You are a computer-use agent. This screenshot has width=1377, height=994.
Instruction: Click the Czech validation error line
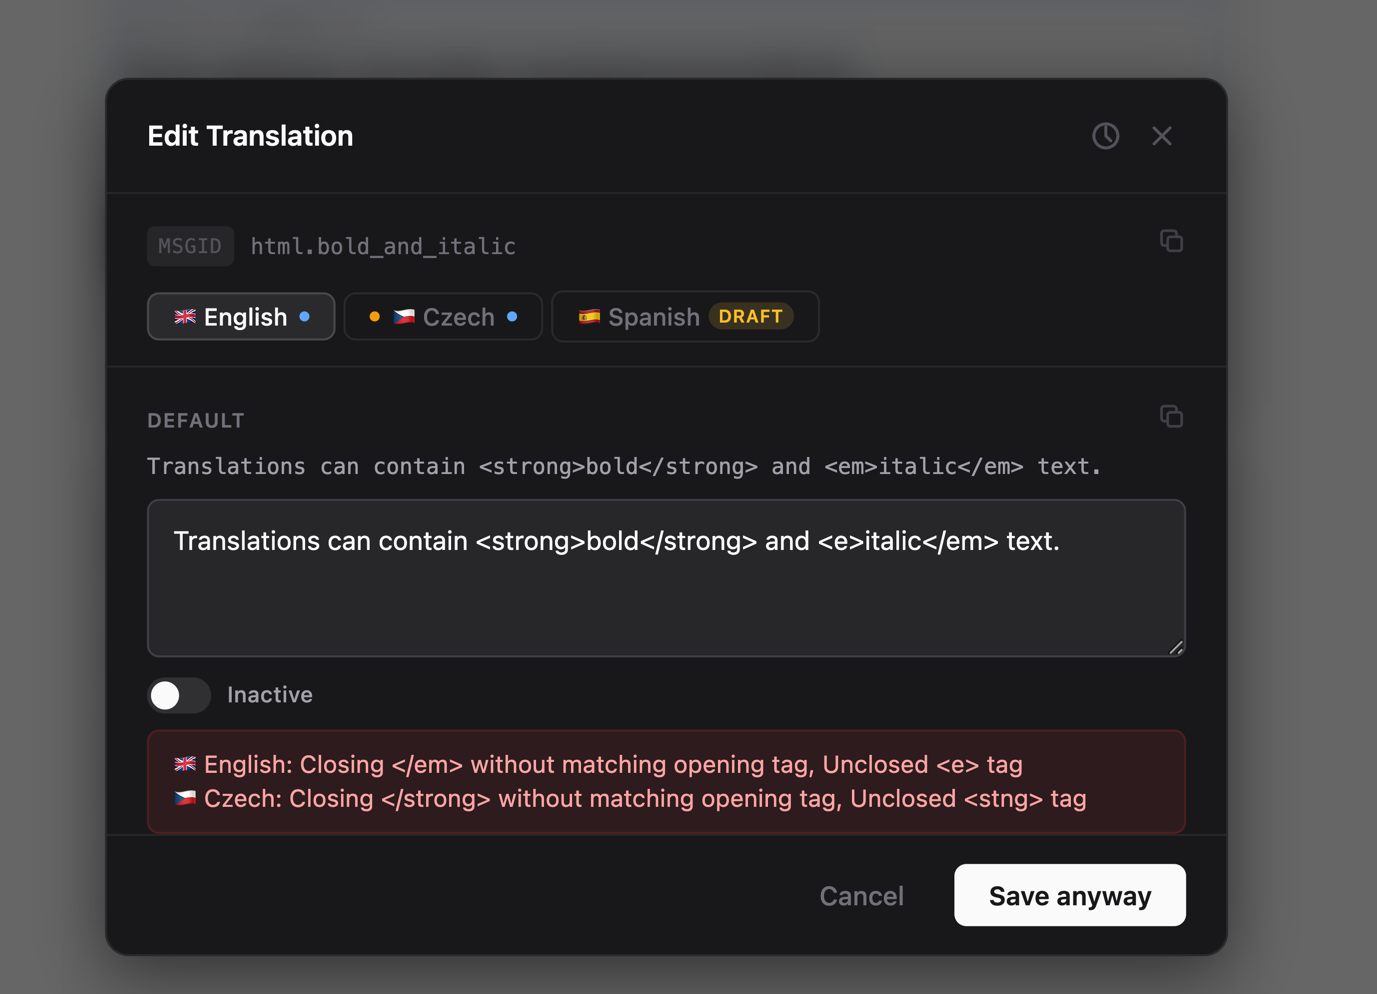coord(630,799)
